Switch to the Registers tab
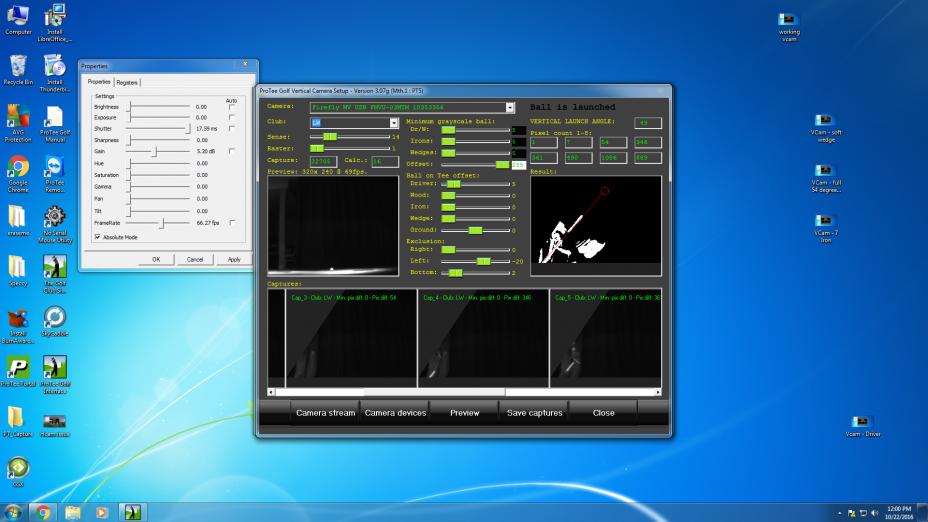Screen dimensions: 928x522 (127, 82)
